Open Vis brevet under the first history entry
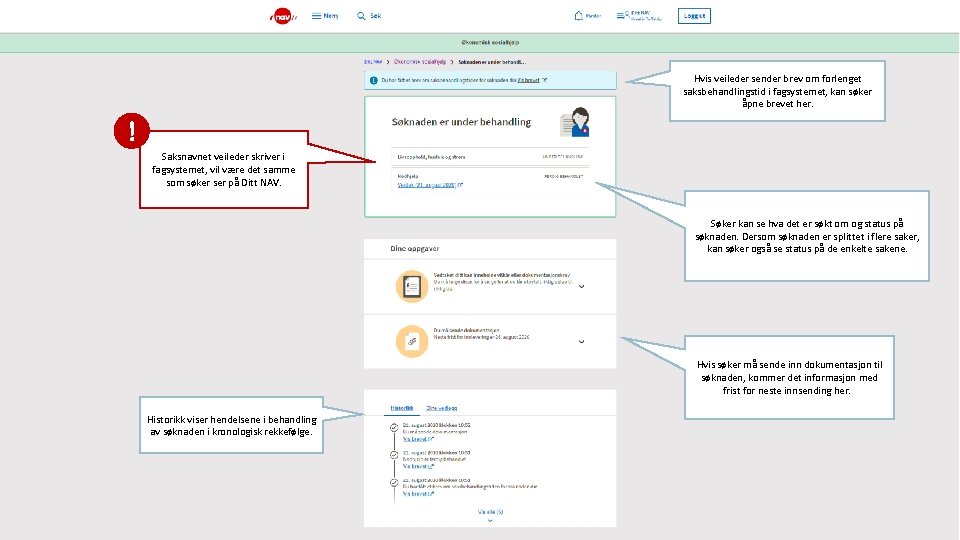The image size is (960, 540). tap(418, 439)
